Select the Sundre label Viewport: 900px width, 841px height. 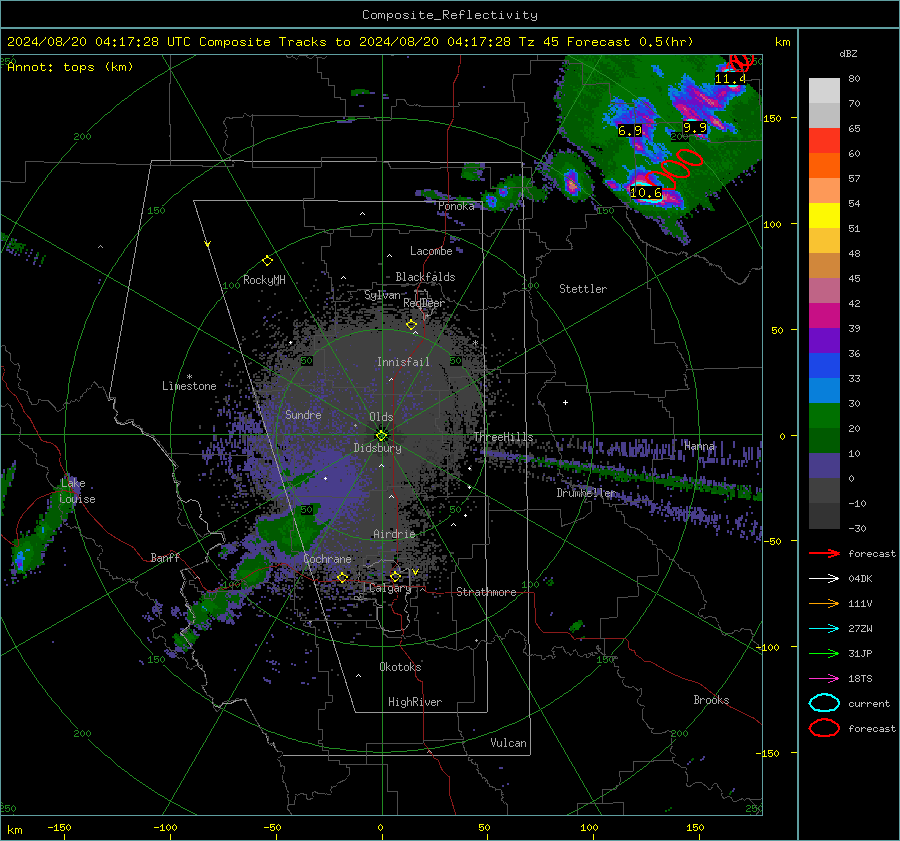click(x=303, y=414)
